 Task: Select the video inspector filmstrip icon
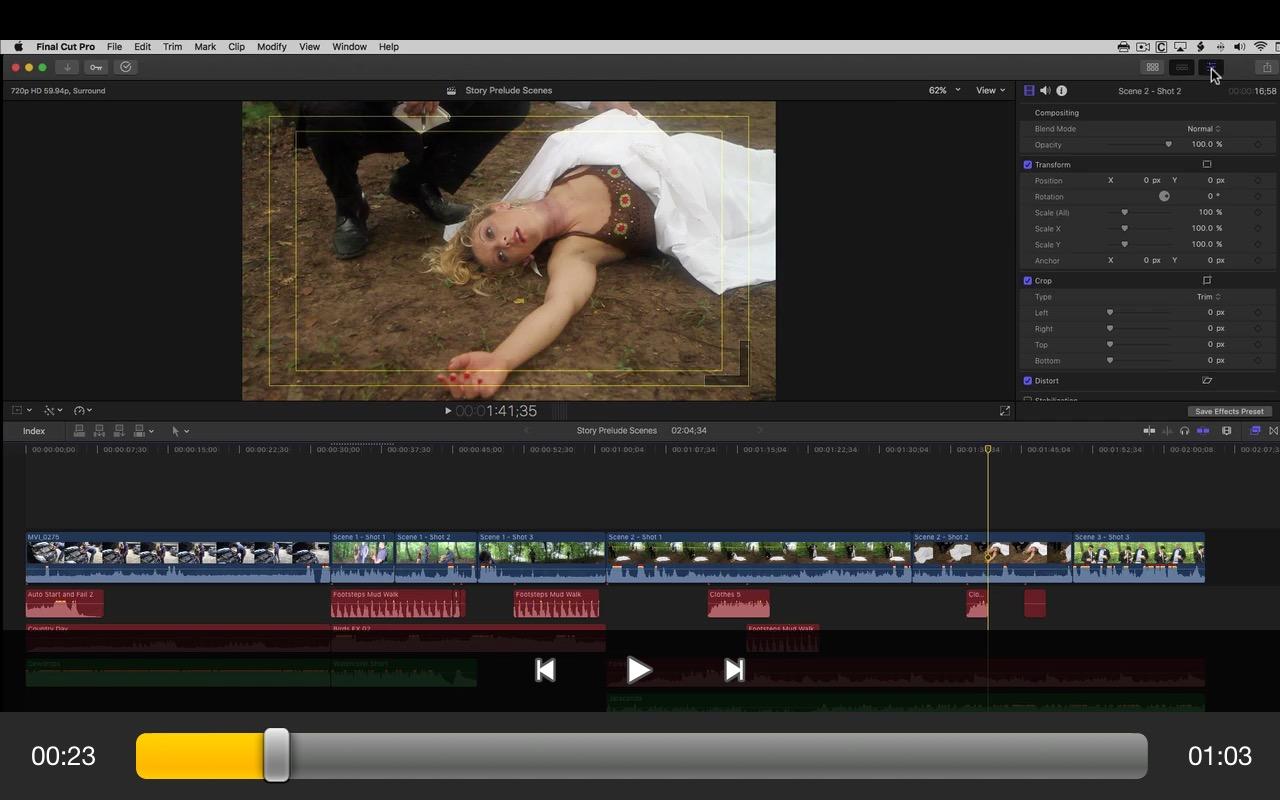1029,91
